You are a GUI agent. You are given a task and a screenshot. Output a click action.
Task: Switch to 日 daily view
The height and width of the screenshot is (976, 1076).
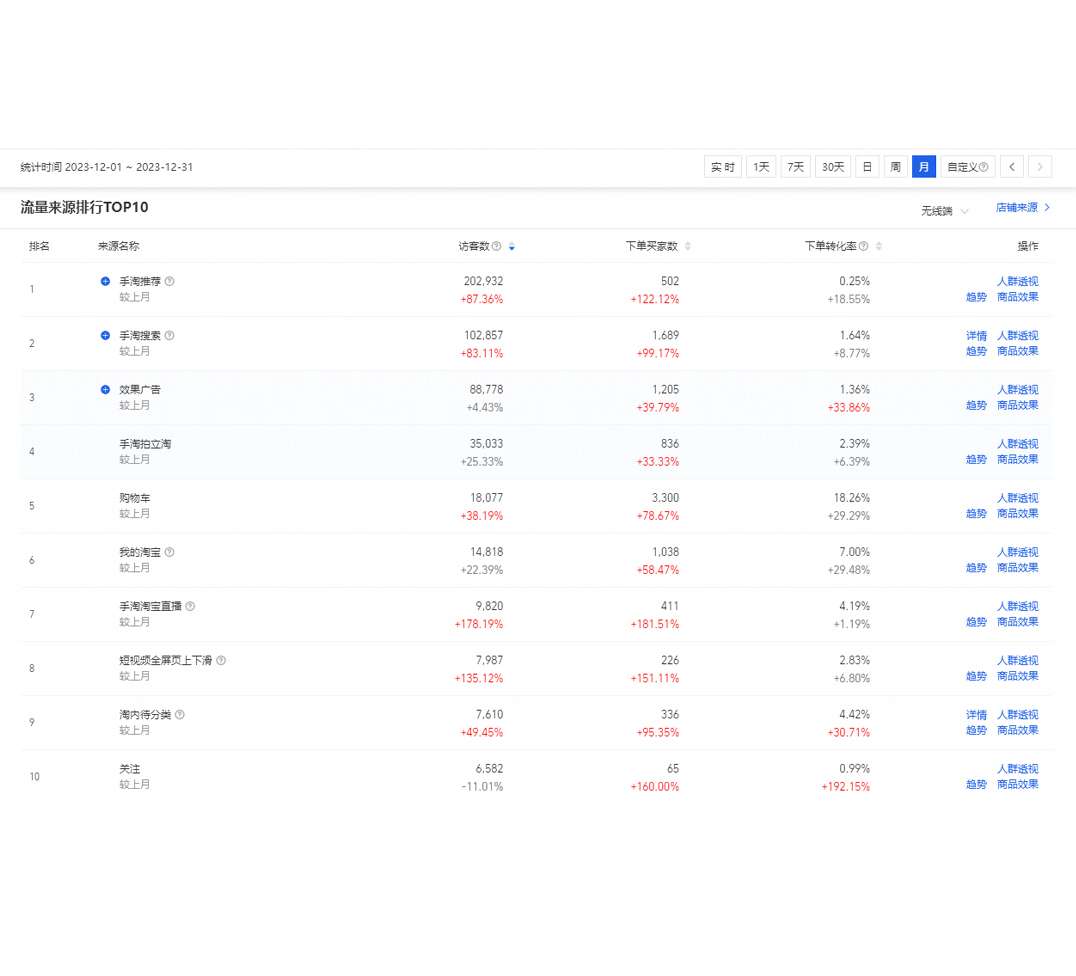pyautogui.click(x=867, y=167)
